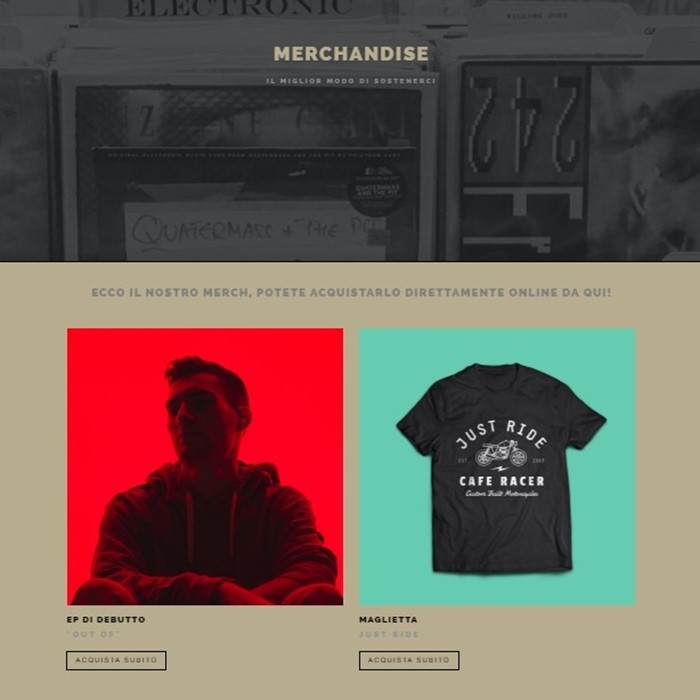This screenshot has width=700, height=700.
Task: Open the red EP cover image
Action: click(205, 467)
